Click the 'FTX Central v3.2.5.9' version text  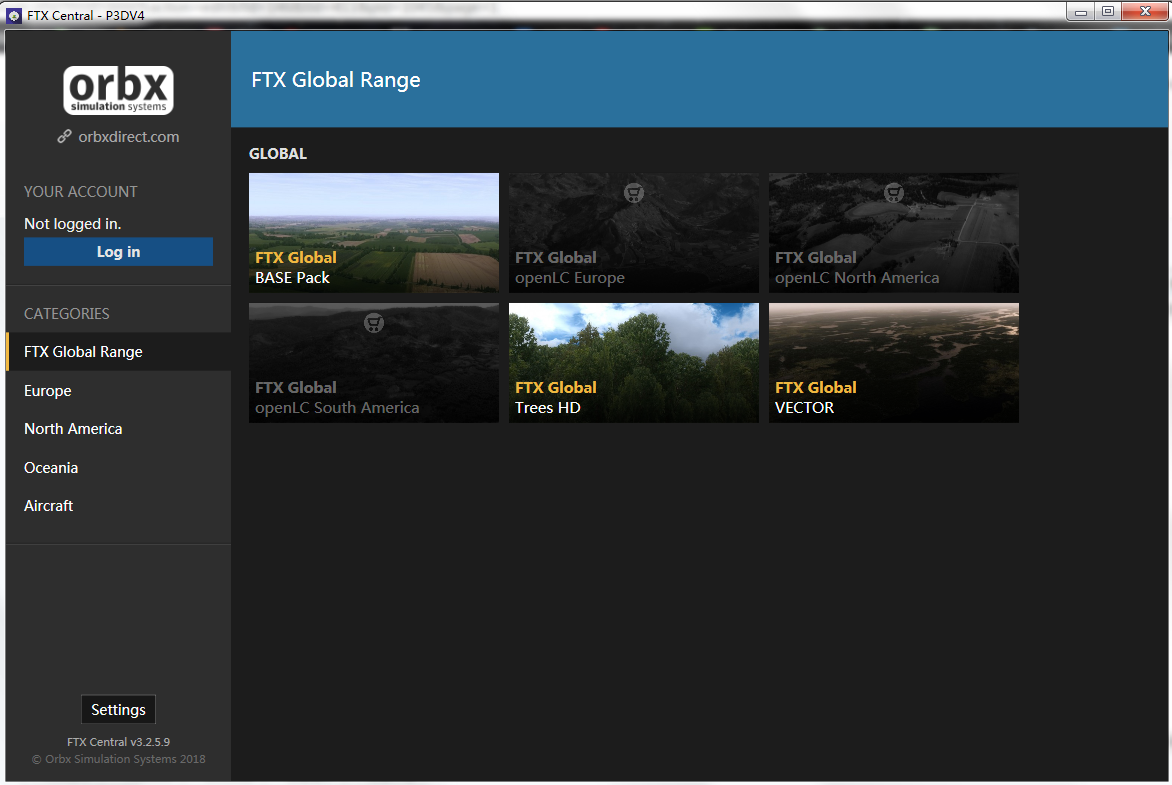click(x=118, y=742)
